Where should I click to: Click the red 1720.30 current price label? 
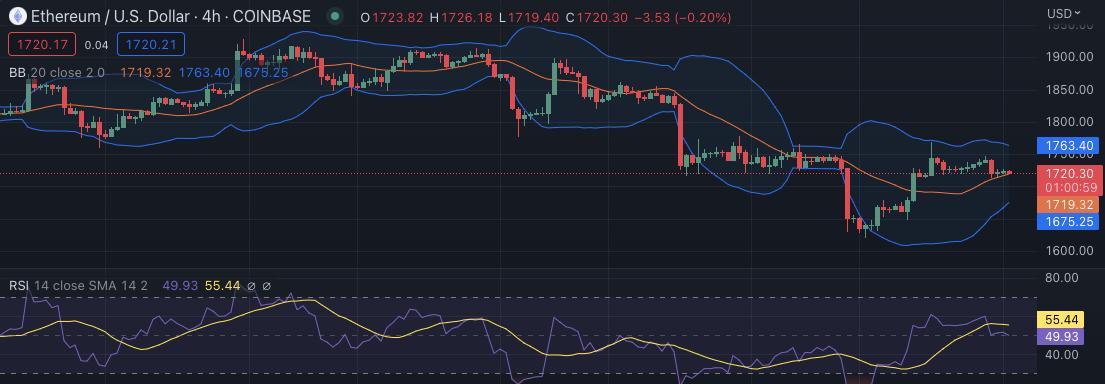[1069, 173]
